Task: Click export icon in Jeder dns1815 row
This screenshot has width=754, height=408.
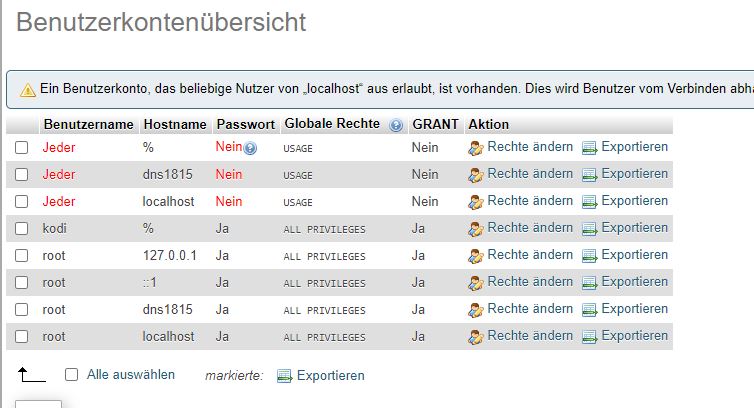Action: click(x=590, y=175)
